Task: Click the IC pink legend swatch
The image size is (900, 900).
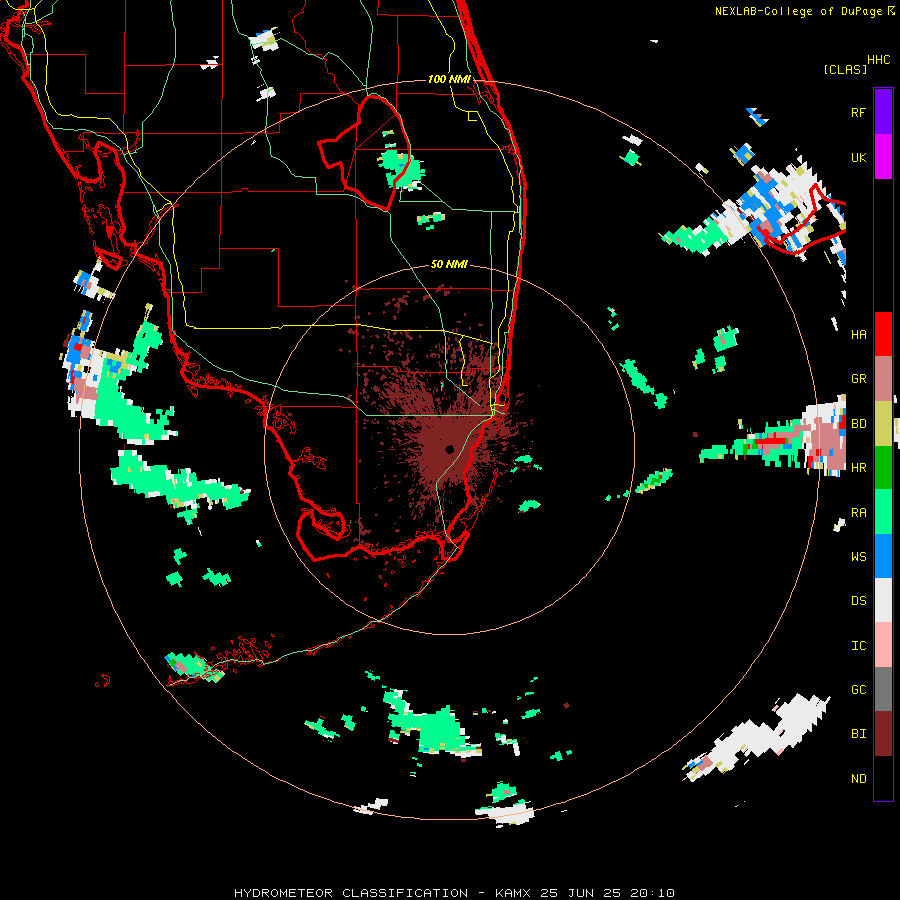Action: (x=883, y=645)
